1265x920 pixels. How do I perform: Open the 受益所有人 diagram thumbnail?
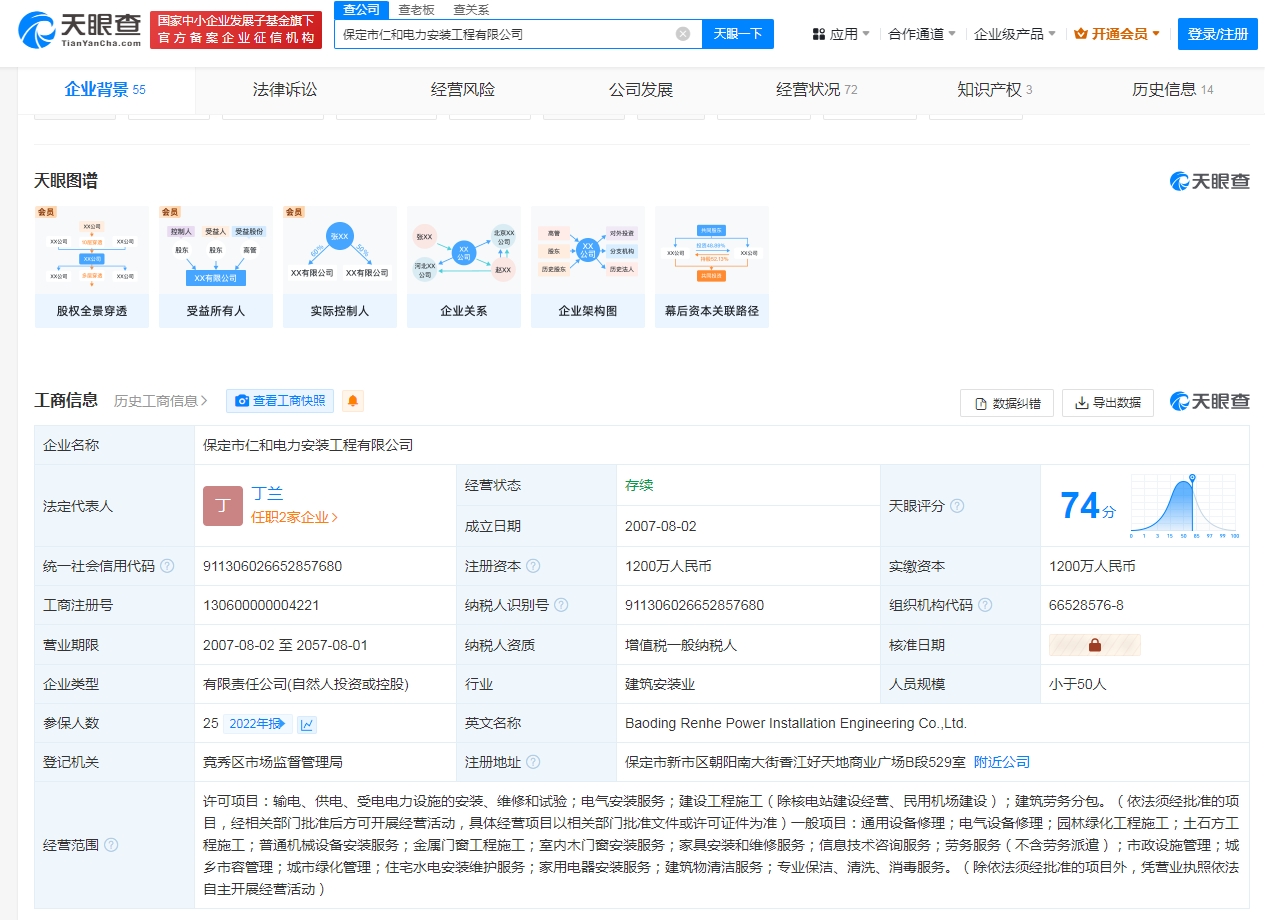(x=216, y=267)
